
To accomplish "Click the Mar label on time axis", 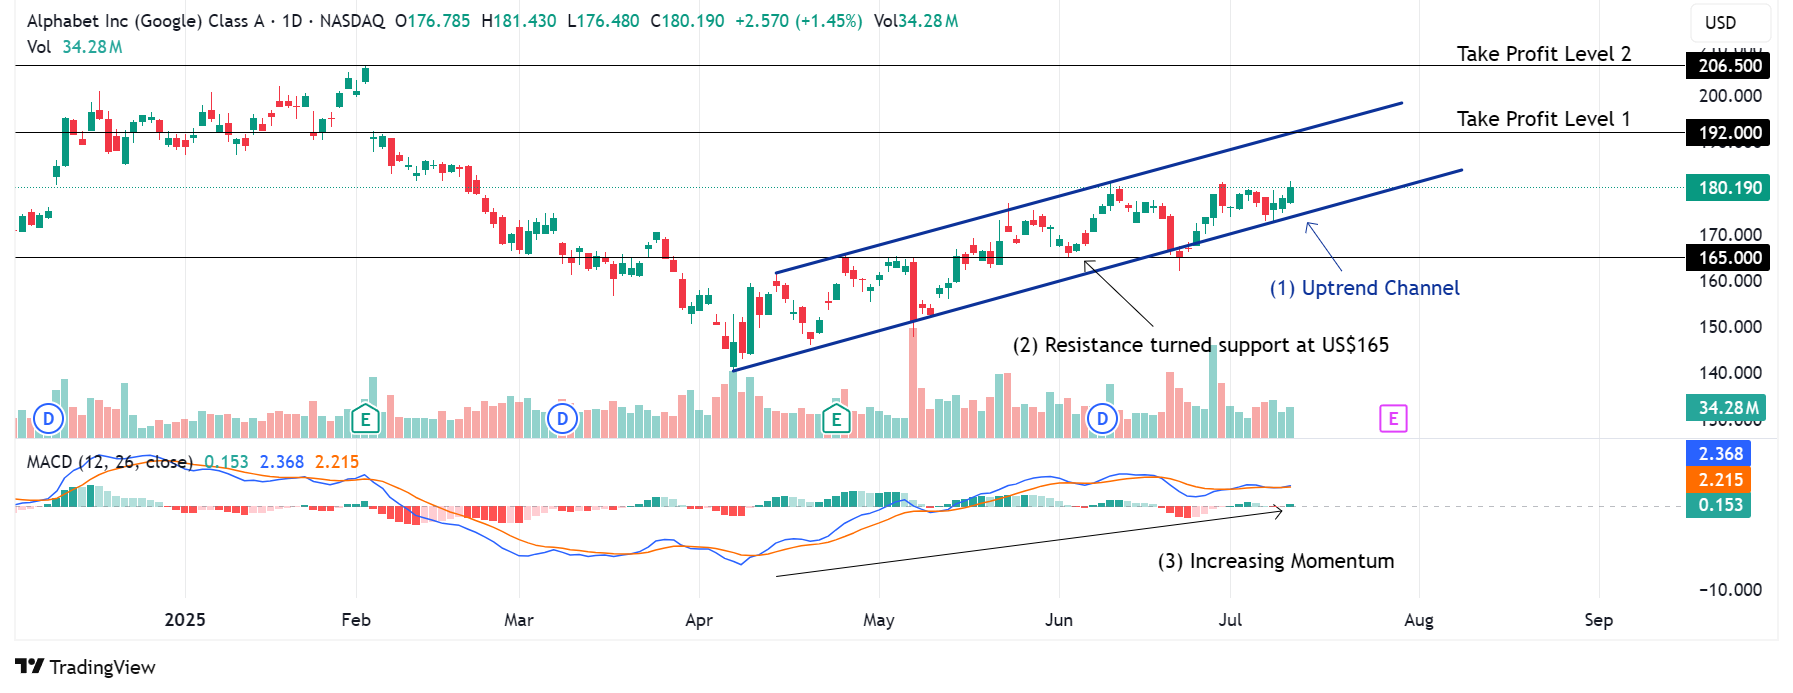I will (519, 620).
